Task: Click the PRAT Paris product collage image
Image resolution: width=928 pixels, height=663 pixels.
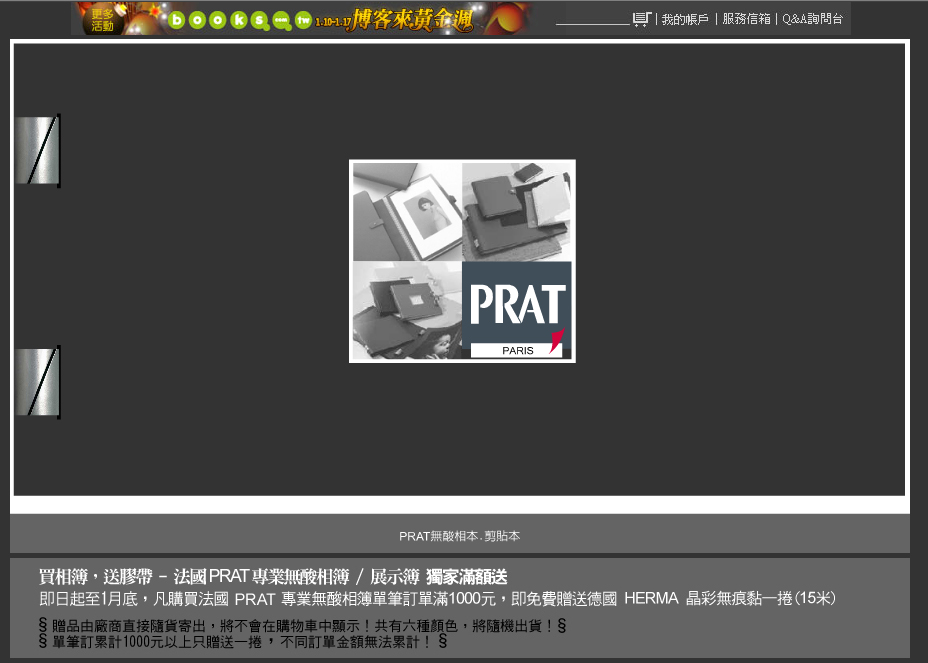Action: click(462, 261)
